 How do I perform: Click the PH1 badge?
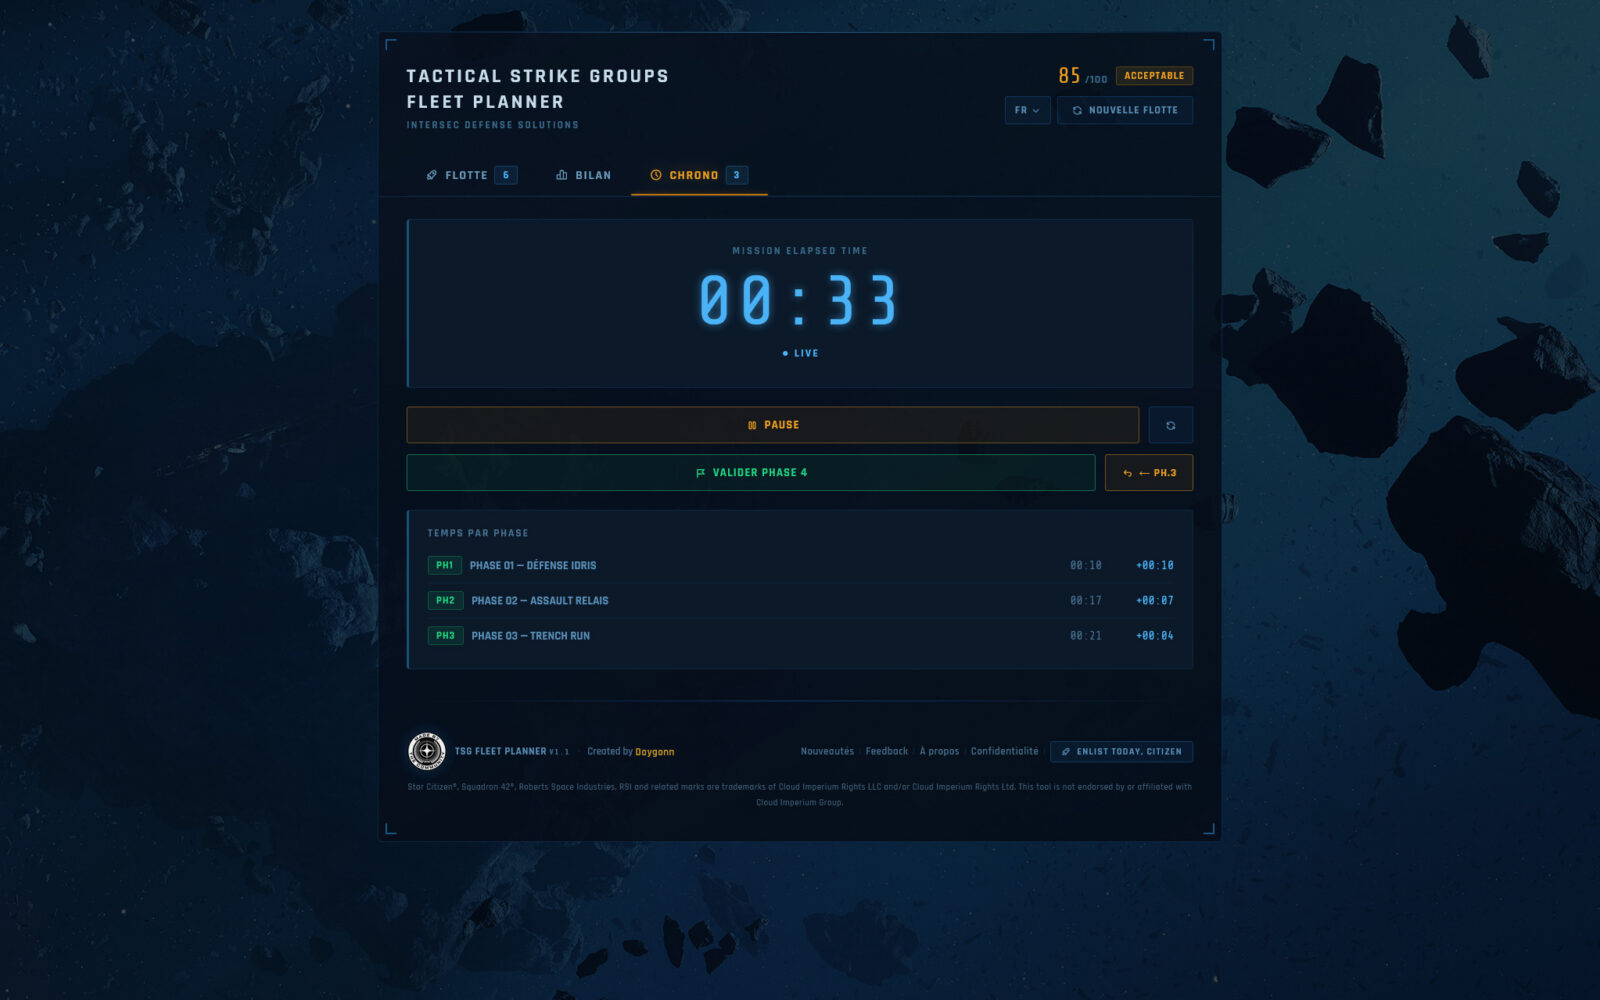pos(445,565)
